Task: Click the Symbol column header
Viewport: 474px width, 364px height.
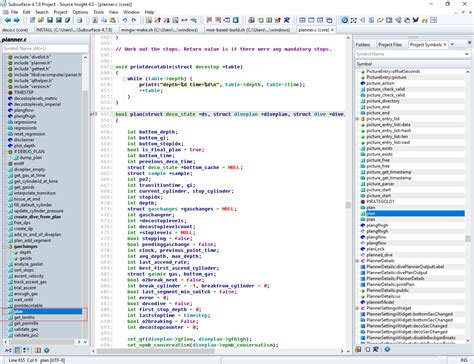Action: (x=412, y=64)
